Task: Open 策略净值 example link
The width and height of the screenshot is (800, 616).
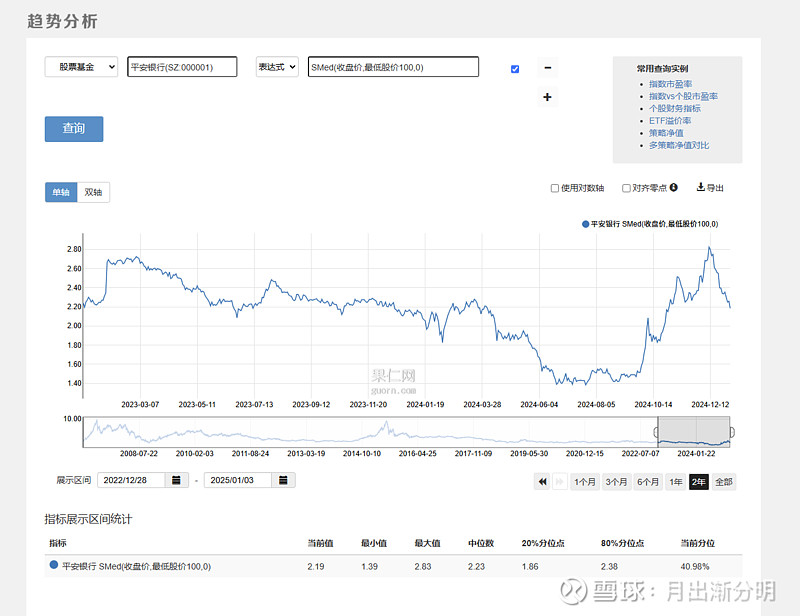Action: 666,133
